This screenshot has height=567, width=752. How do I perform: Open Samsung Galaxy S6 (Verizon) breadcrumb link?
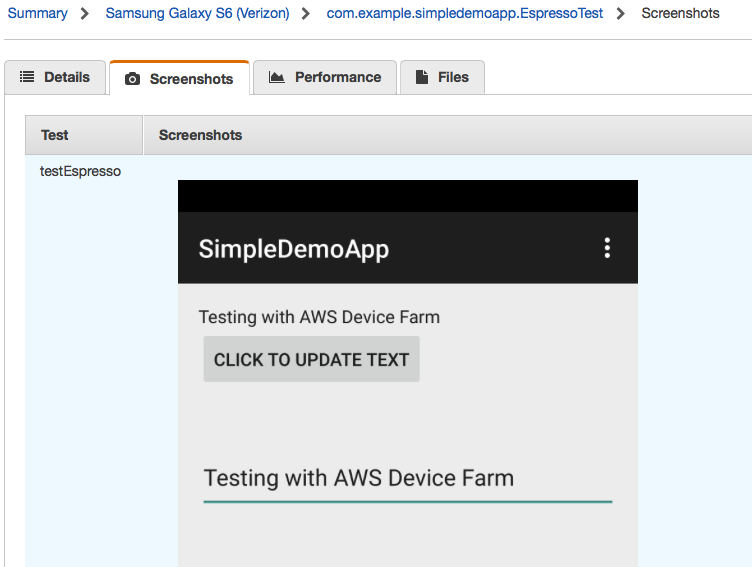(198, 13)
